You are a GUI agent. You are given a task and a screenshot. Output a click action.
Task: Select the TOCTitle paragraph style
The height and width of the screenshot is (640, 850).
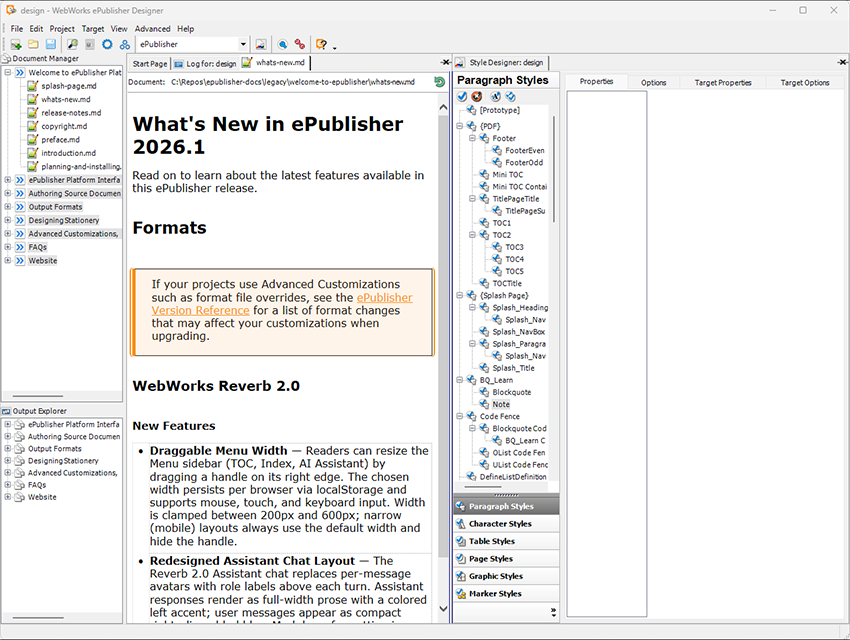[507, 283]
